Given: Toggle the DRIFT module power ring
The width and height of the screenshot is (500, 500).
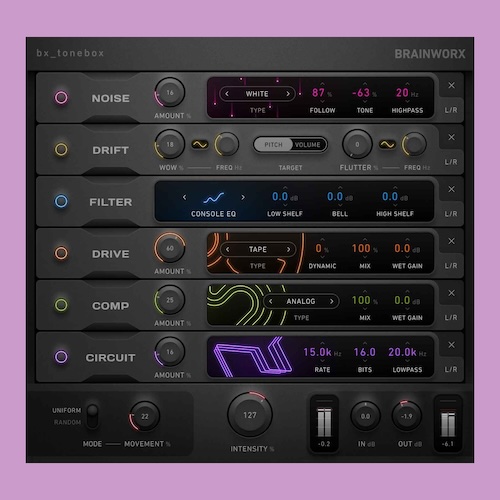Looking at the screenshot, I should click(61, 149).
